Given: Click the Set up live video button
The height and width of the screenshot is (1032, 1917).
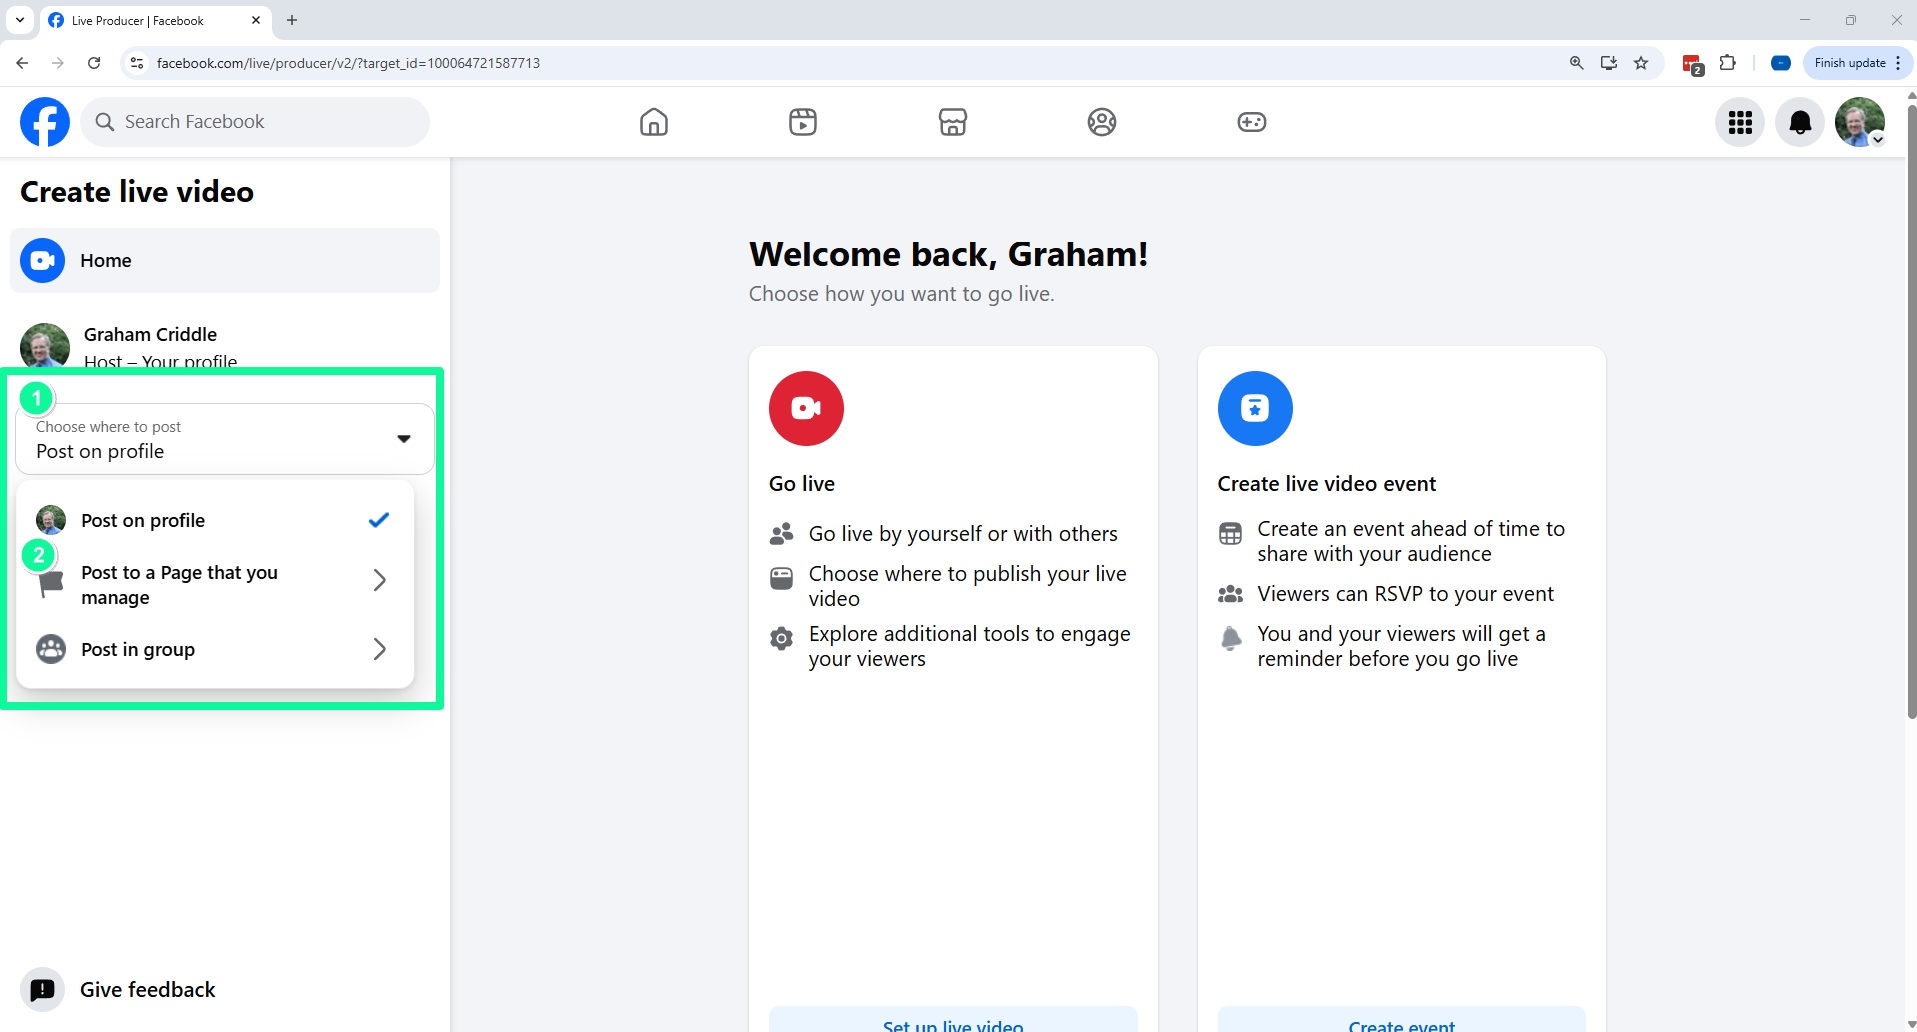Looking at the screenshot, I should click(953, 1020).
